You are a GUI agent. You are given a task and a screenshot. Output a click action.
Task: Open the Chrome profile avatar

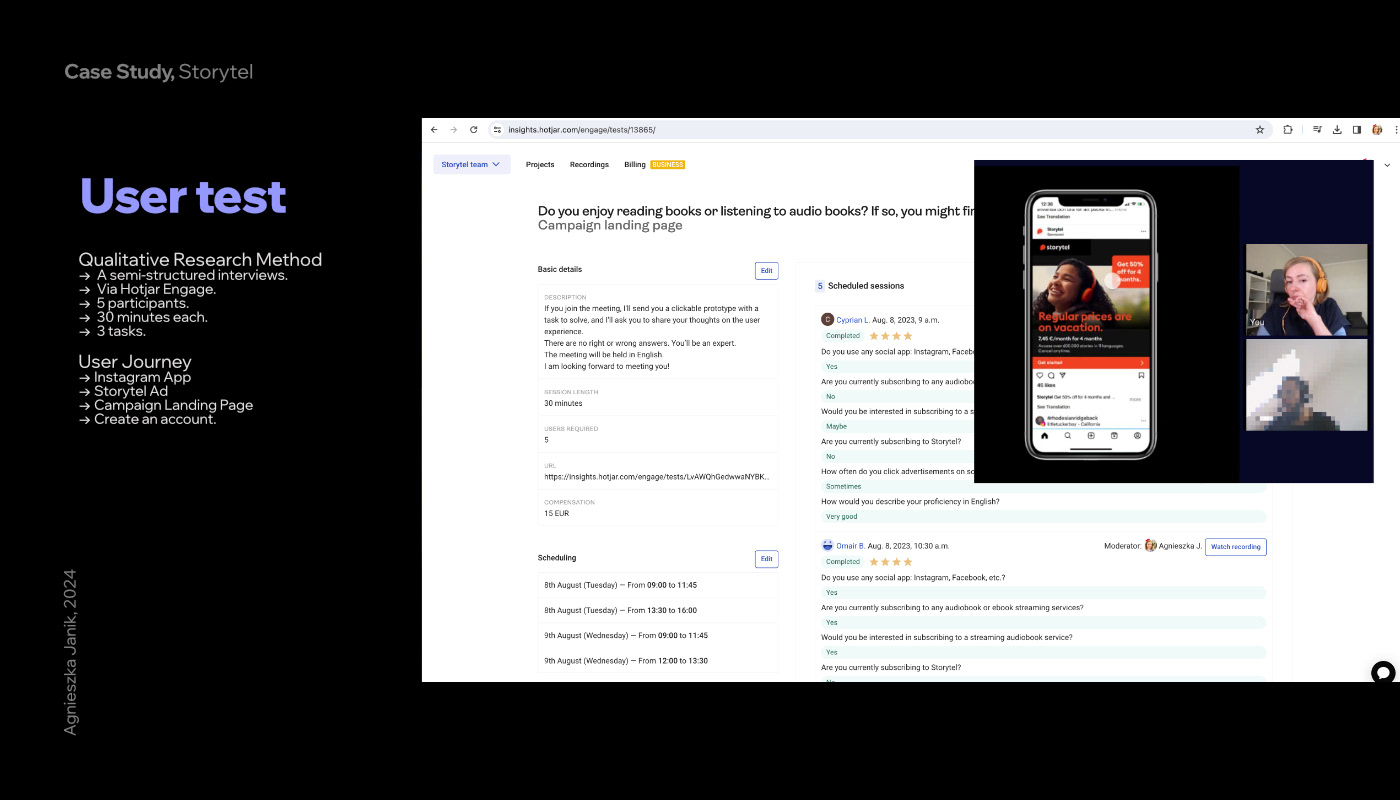pyautogui.click(x=1377, y=130)
